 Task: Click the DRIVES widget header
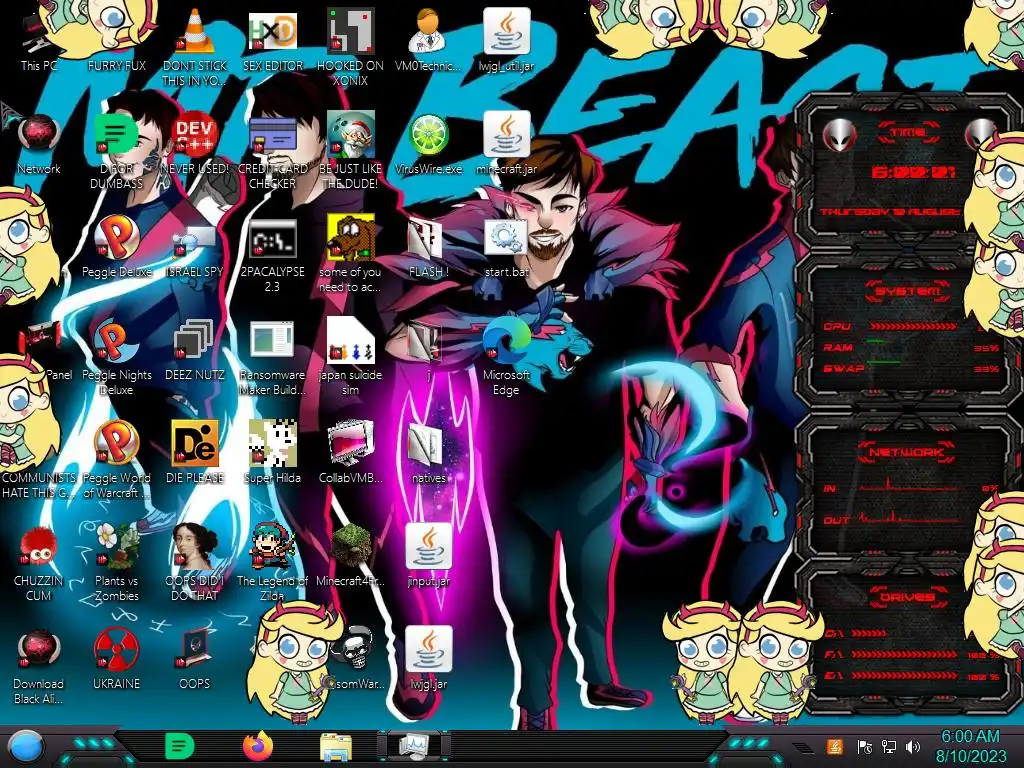click(x=908, y=597)
